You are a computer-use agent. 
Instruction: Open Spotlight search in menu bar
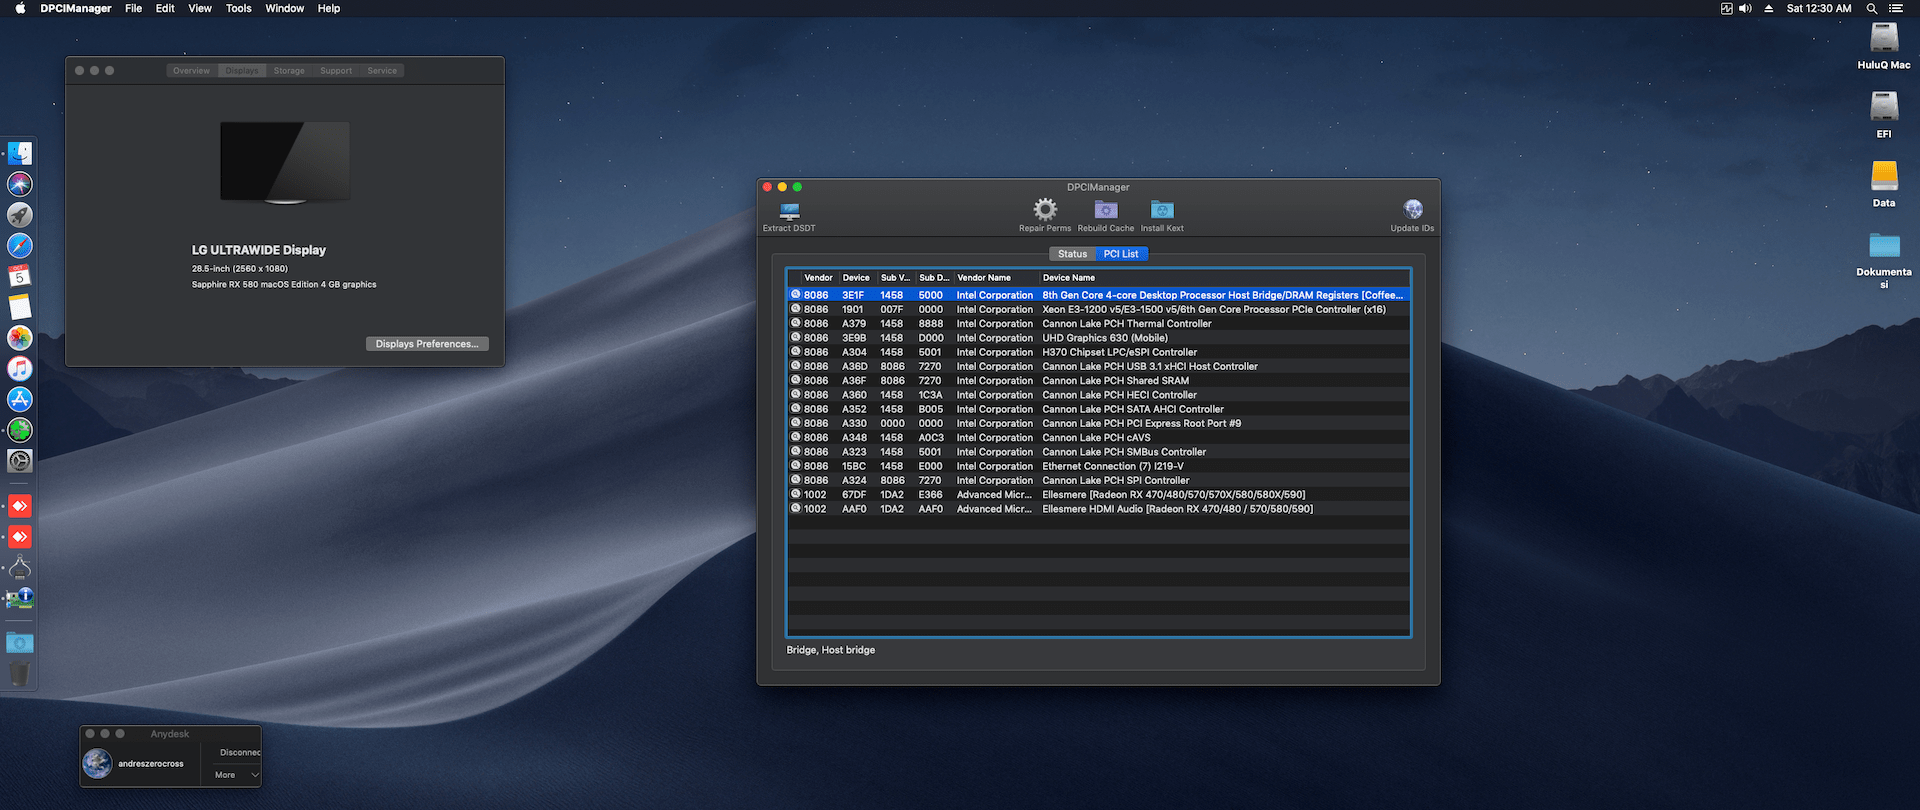[x=1871, y=8]
